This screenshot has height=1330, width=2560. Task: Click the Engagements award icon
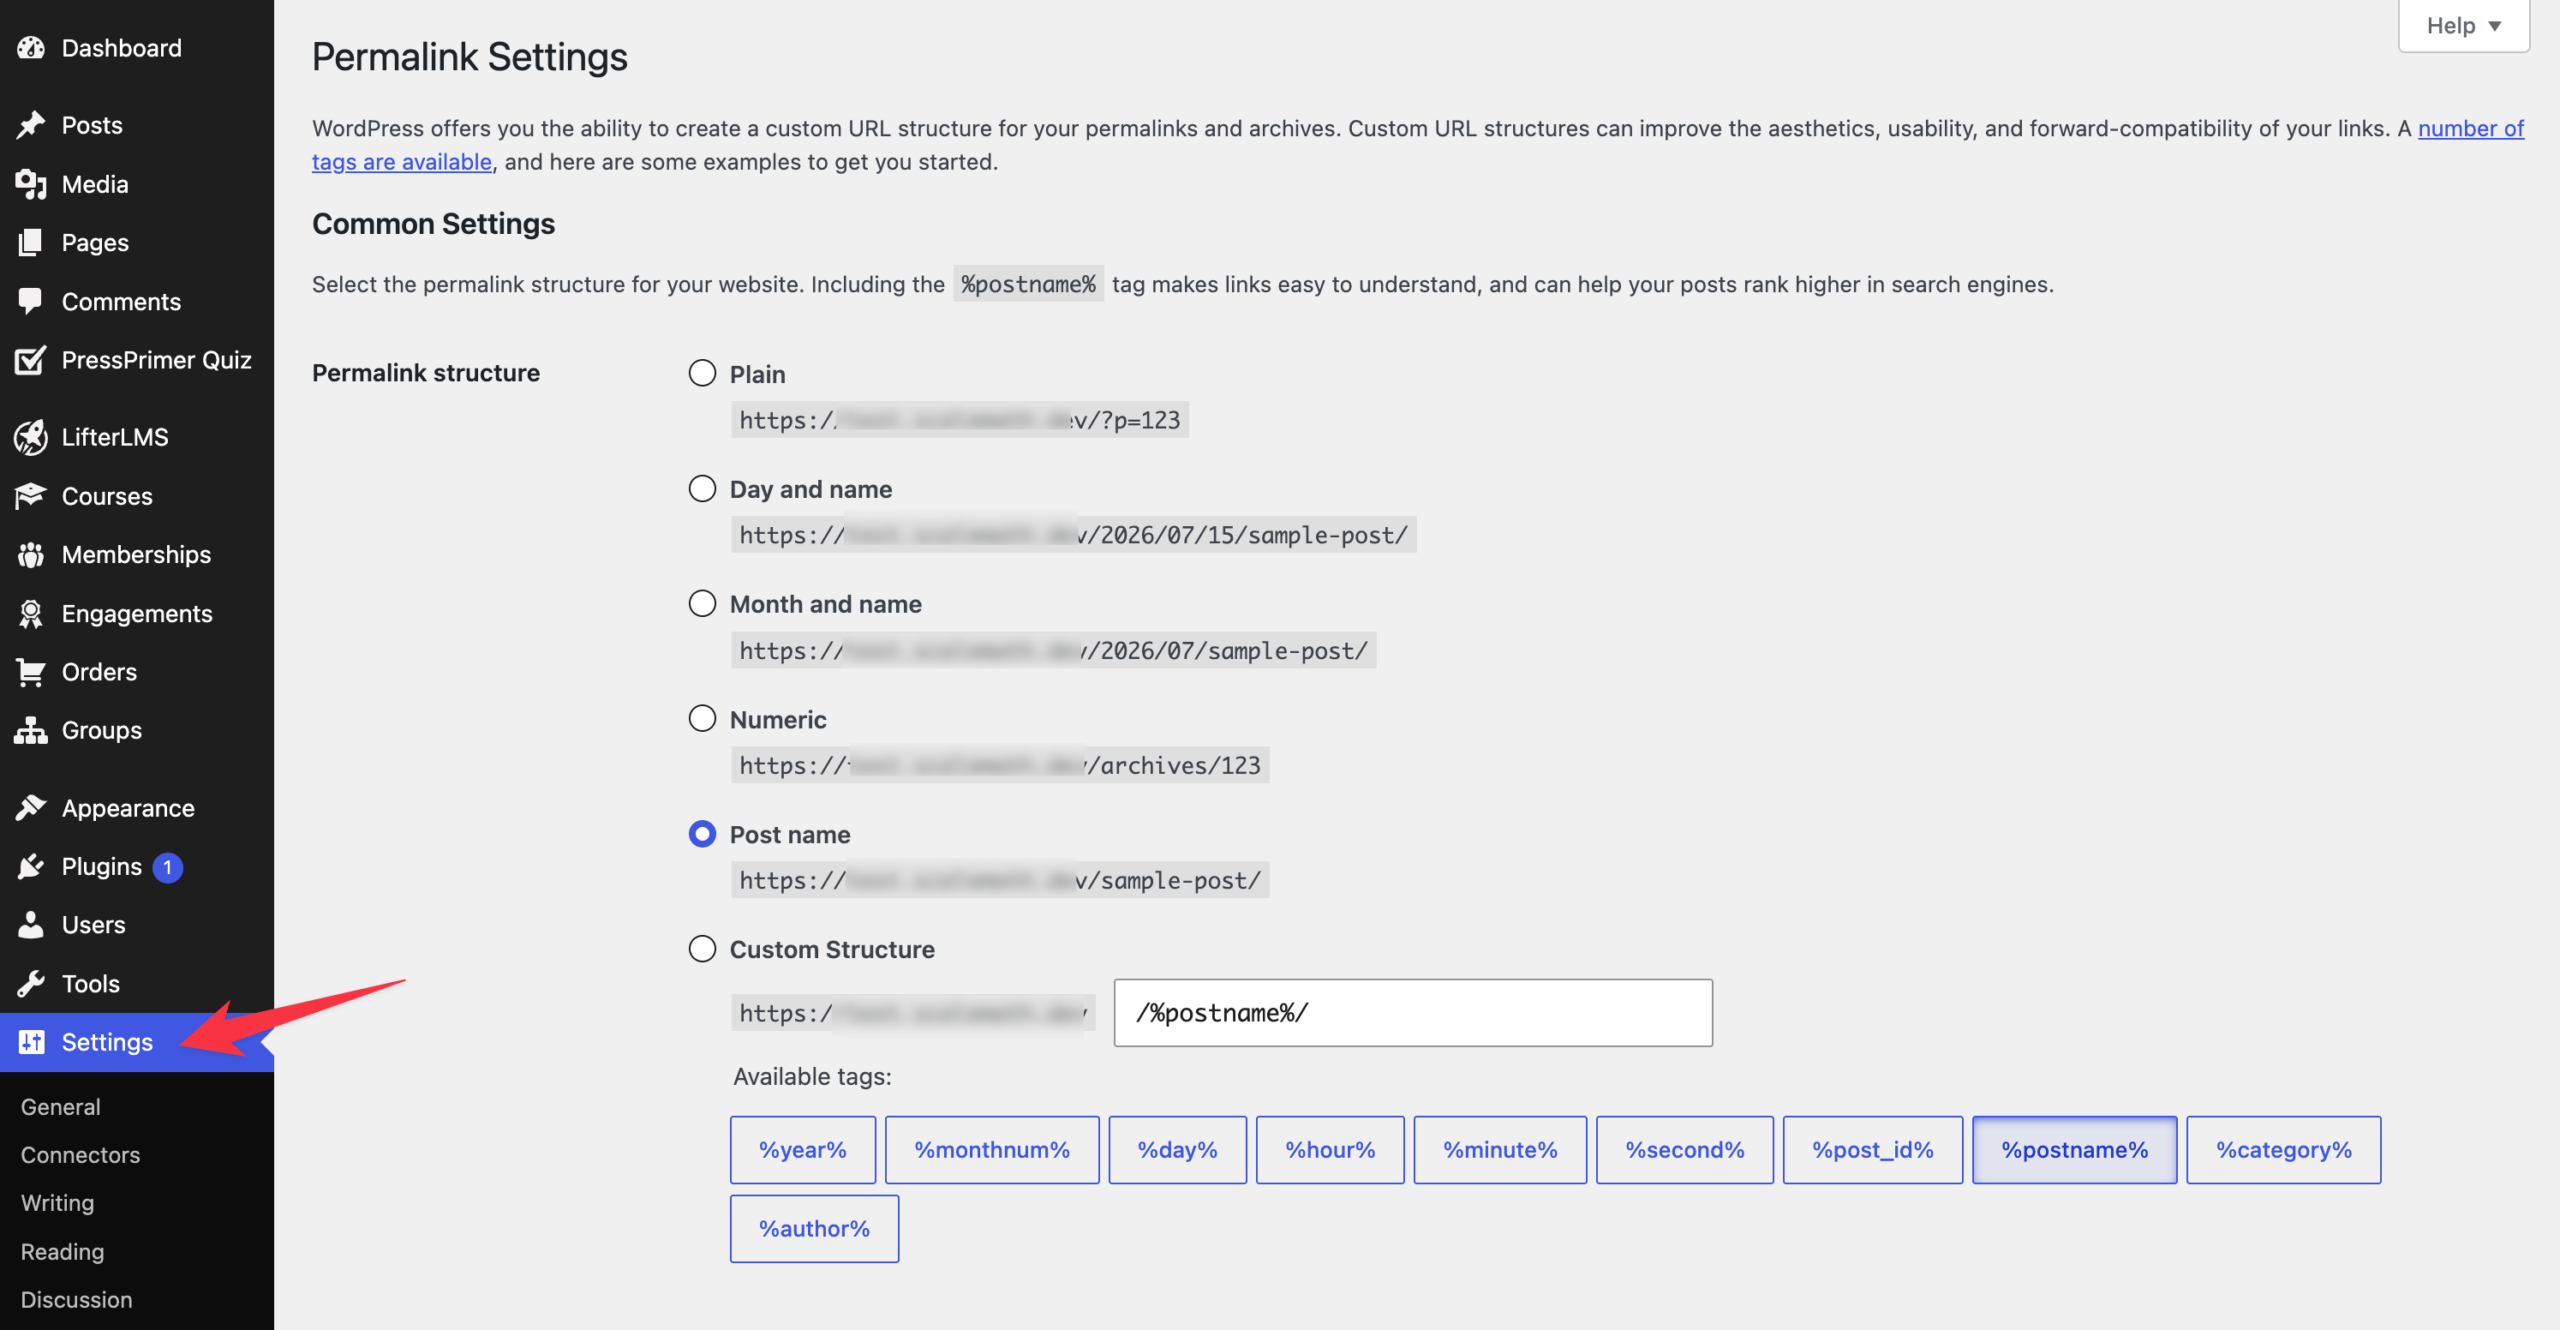(x=31, y=613)
